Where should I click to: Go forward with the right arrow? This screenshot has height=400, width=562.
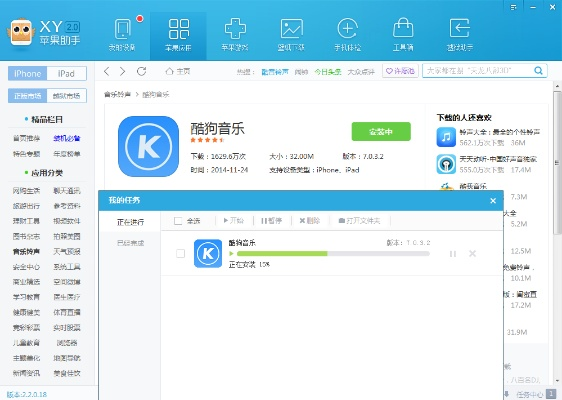tap(123, 71)
